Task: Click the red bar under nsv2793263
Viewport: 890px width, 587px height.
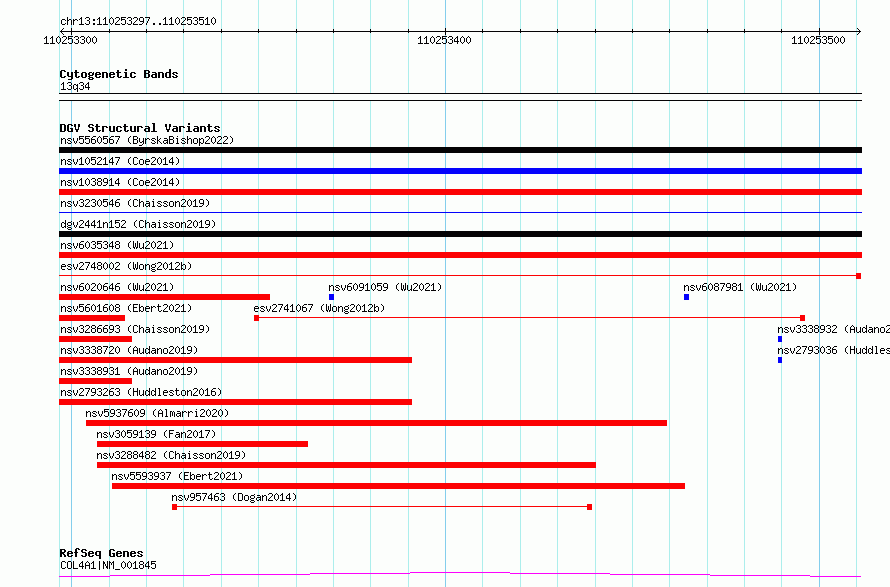Action: [236, 402]
